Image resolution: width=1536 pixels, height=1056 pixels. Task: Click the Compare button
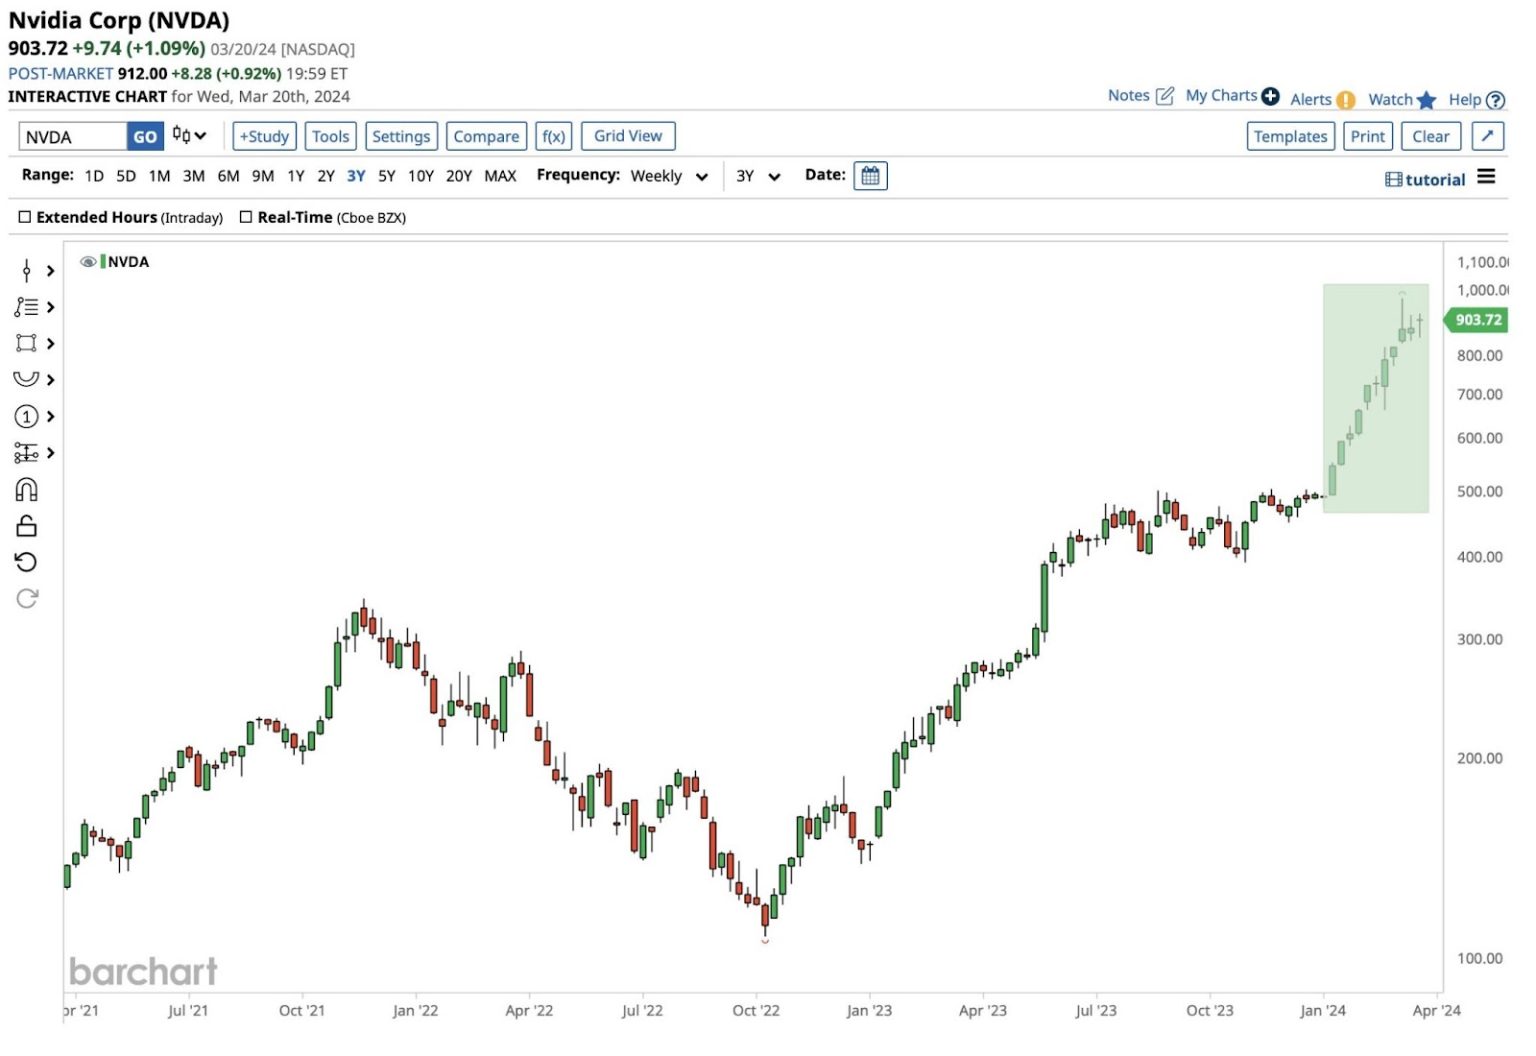486,136
